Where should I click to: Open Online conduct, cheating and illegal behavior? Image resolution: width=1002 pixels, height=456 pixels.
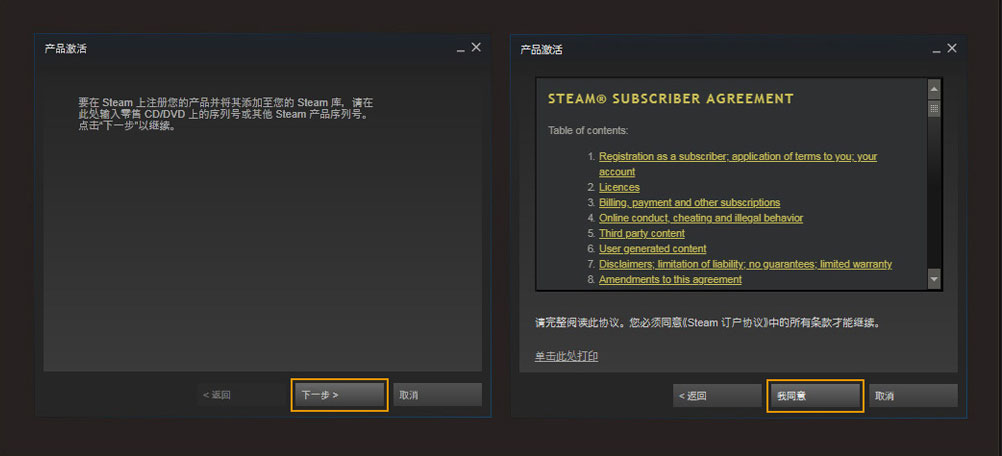[x=701, y=218]
